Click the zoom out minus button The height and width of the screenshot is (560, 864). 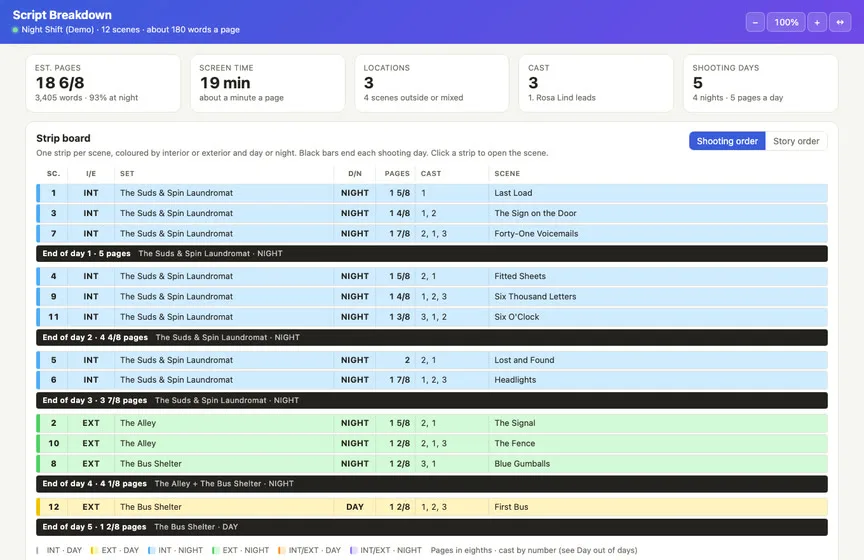click(x=755, y=22)
